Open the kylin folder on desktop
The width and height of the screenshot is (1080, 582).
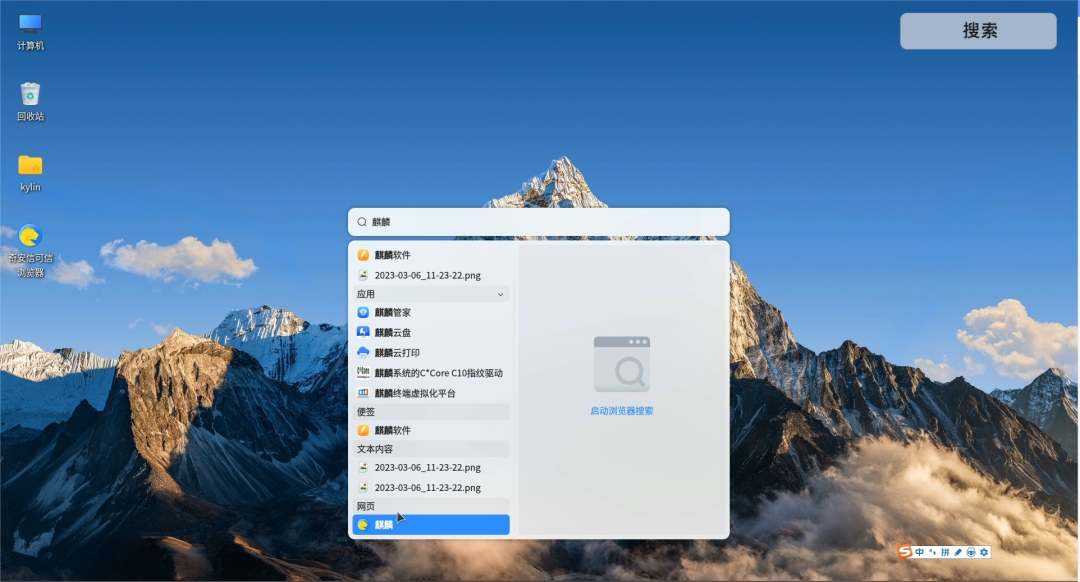(30, 173)
